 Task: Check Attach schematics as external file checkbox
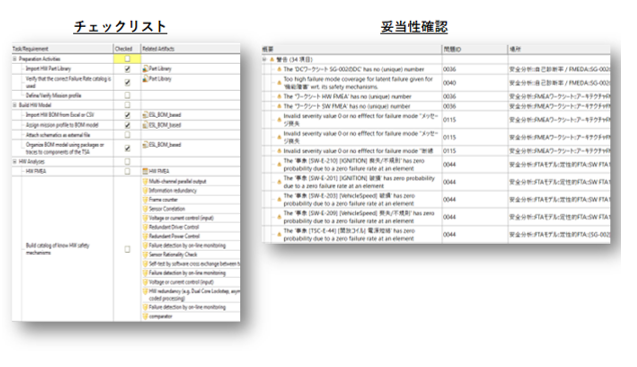click(127, 135)
